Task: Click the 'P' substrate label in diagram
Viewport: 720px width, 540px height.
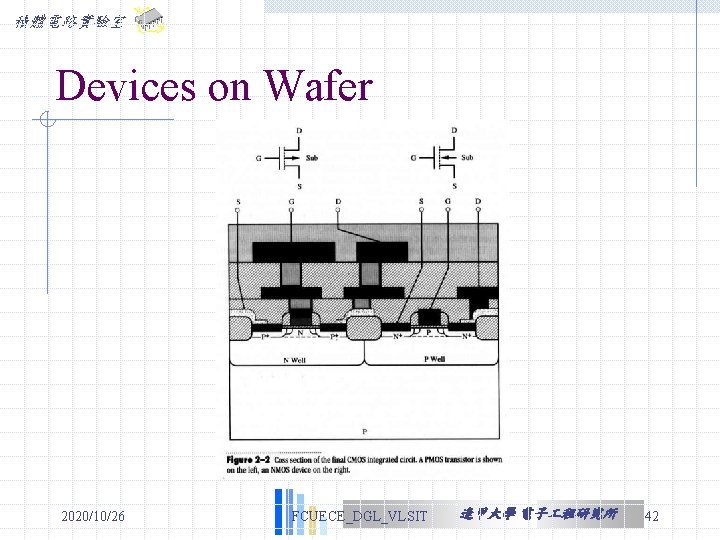Action: point(365,431)
